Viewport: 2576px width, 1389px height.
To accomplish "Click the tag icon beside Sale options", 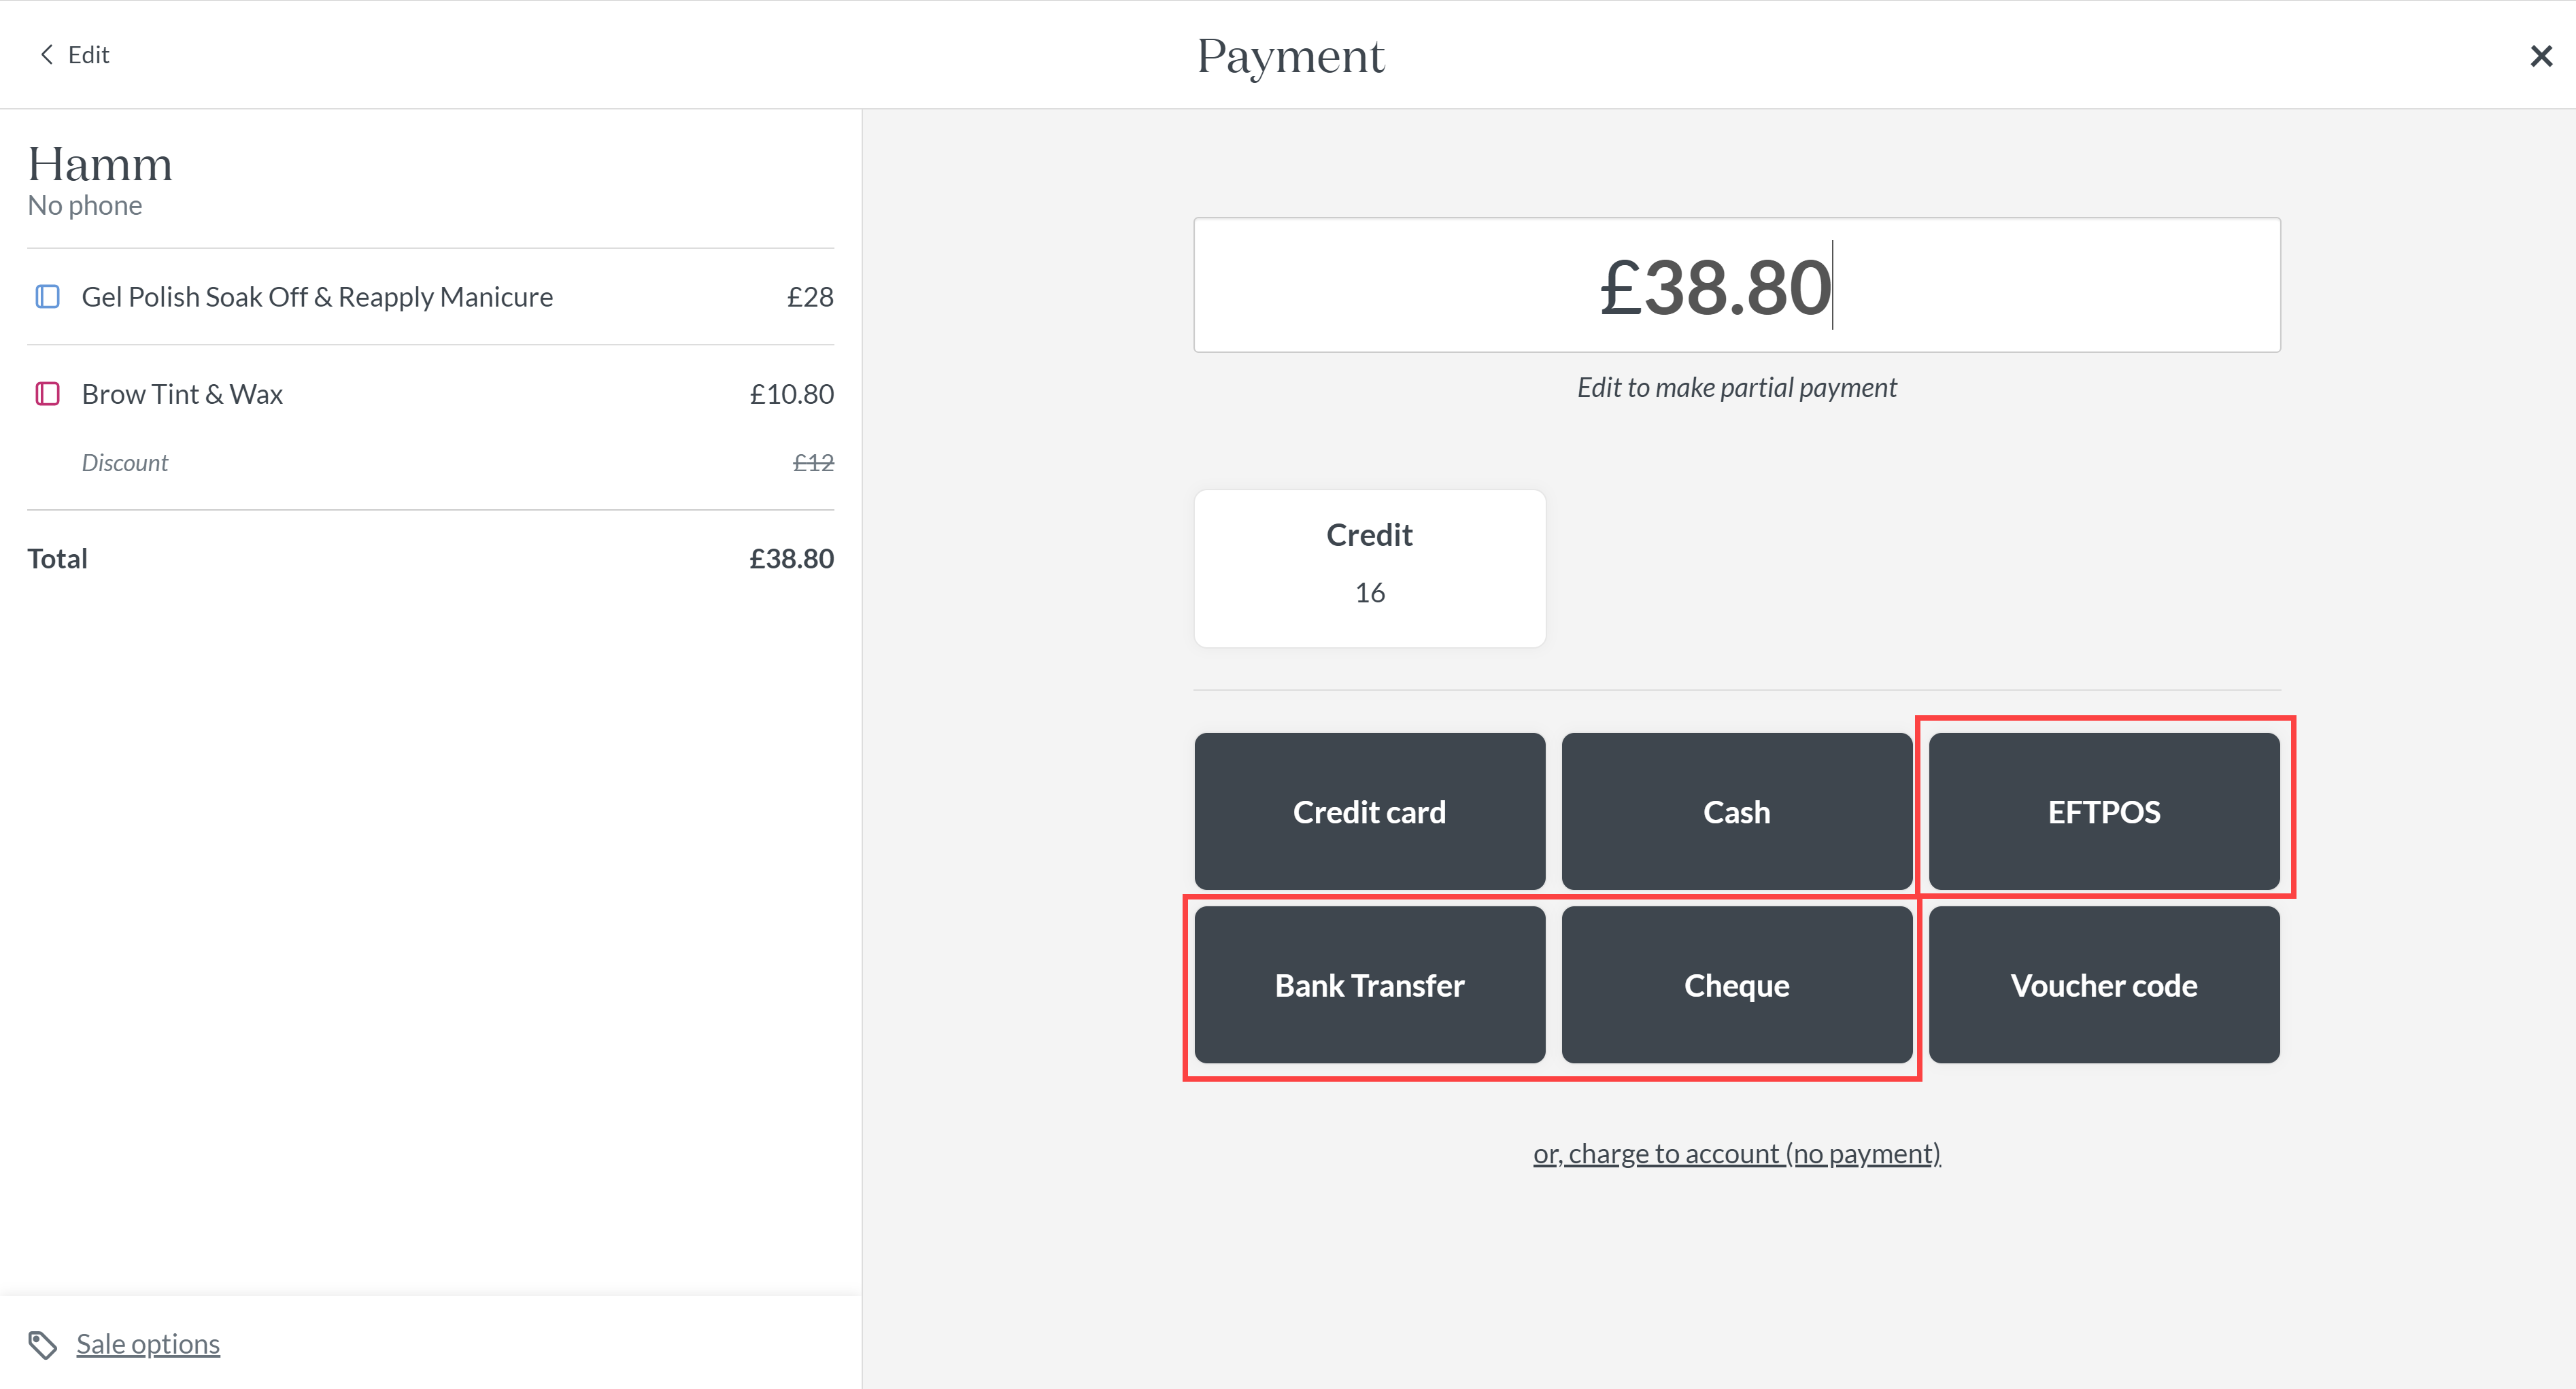I will (42, 1345).
